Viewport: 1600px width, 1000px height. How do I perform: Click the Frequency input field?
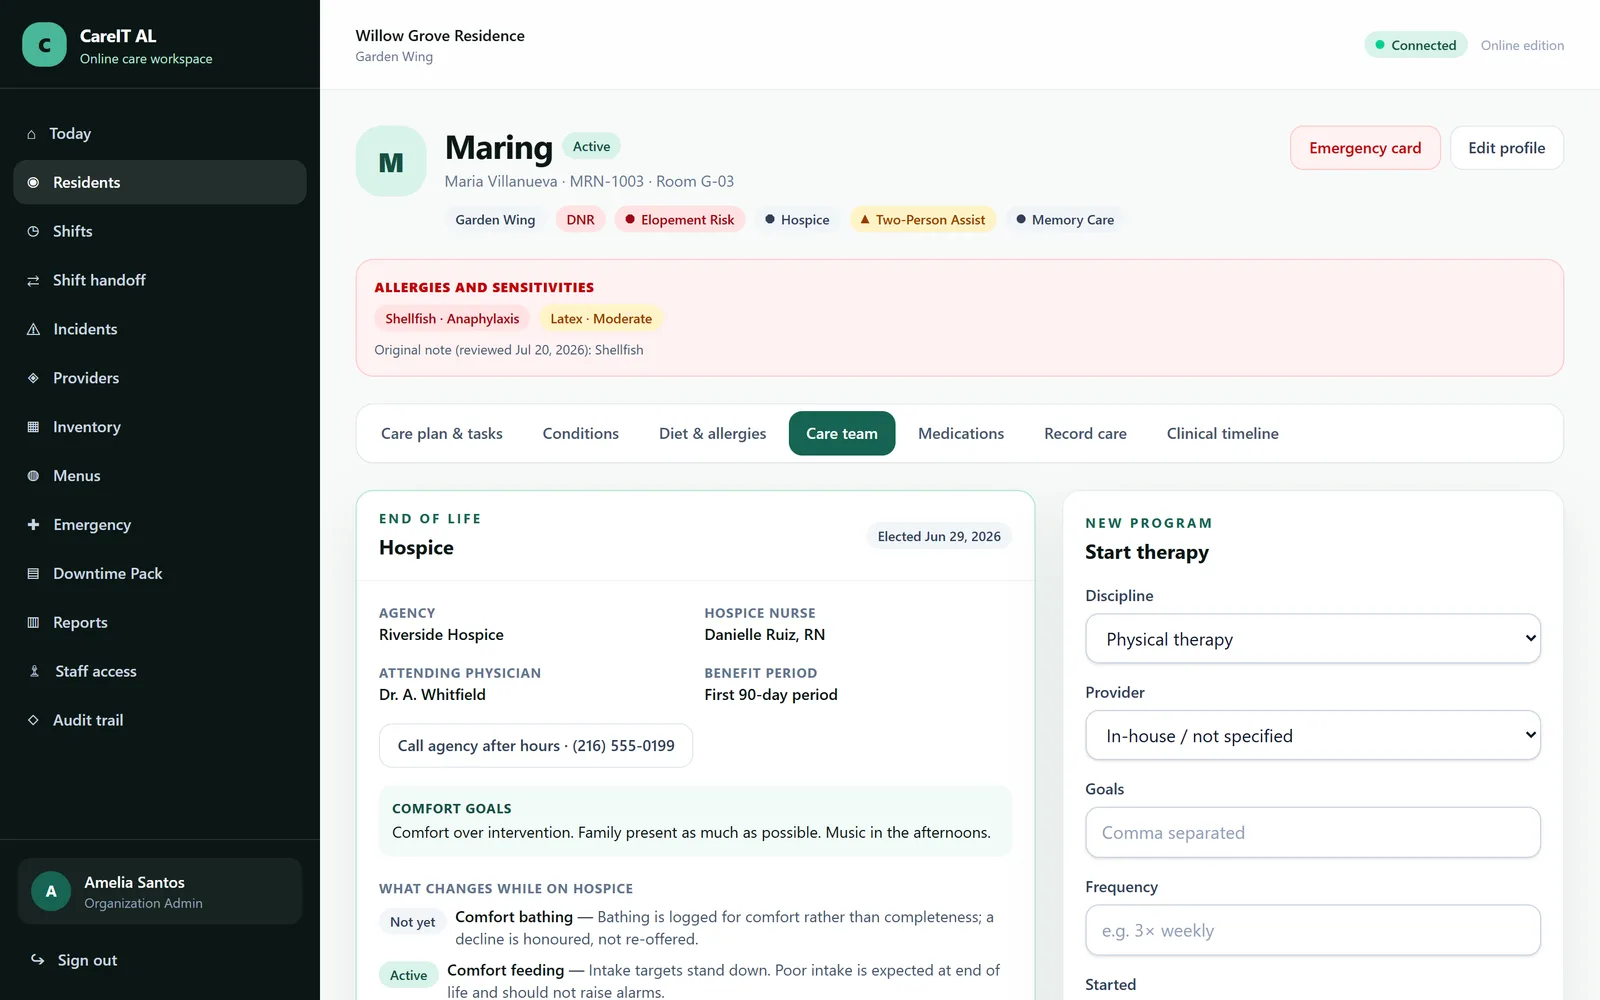(x=1312, y=931)
